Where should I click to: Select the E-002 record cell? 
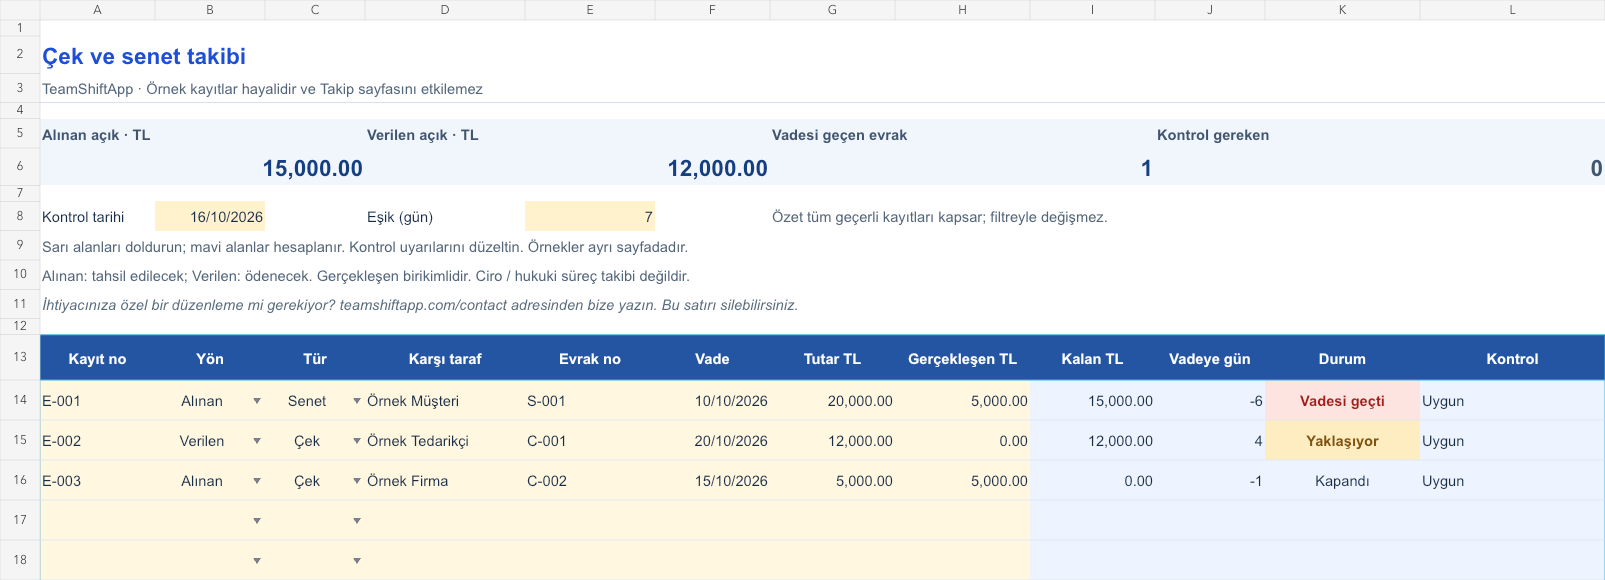click(97, 441)
